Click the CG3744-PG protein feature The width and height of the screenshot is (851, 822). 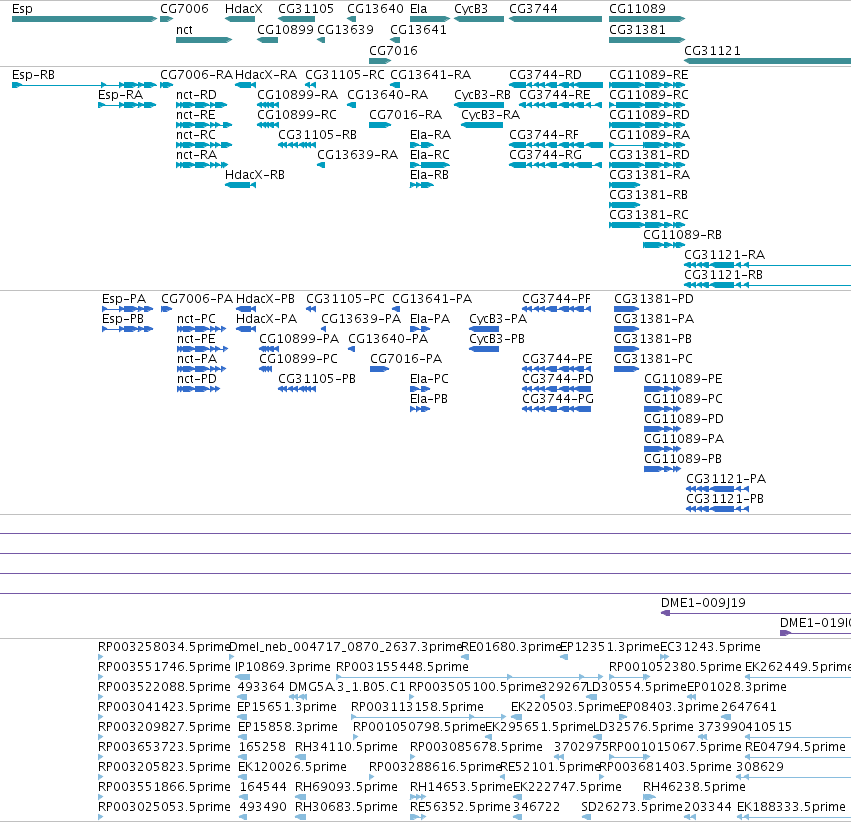point(556,409)
